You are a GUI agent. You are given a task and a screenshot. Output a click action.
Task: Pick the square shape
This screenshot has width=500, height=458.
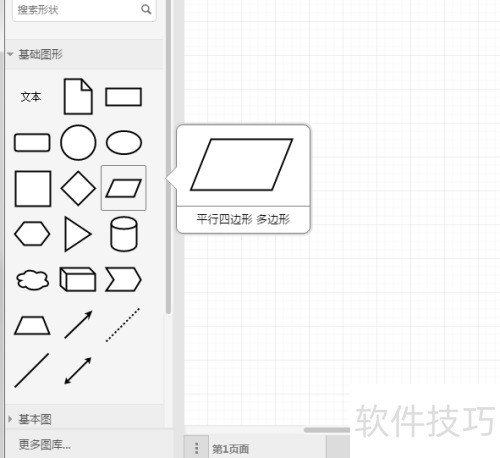tap(33, 189)
